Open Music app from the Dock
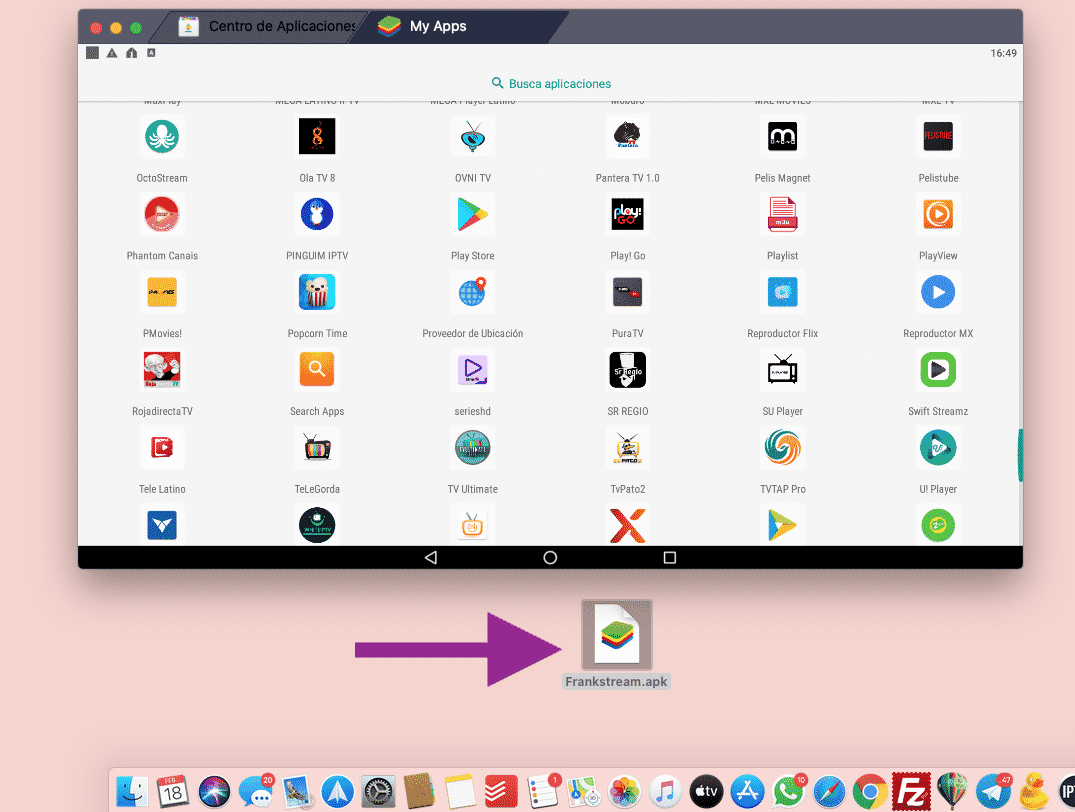 (665, 792)
